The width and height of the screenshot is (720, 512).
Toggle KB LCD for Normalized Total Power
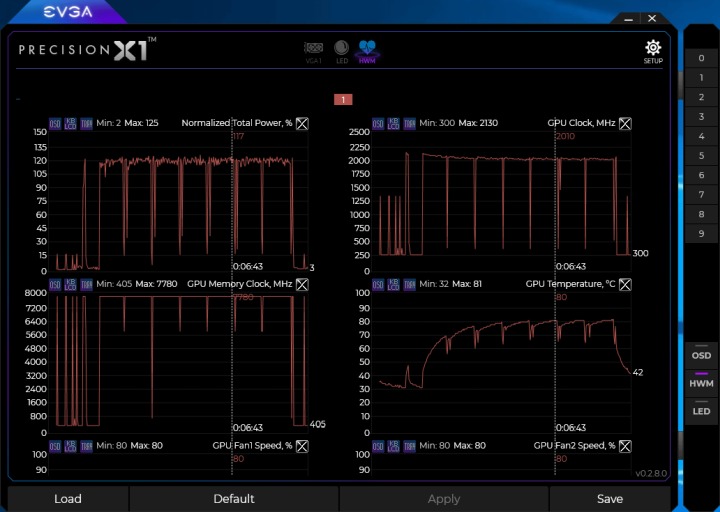[x=70, y=124]
